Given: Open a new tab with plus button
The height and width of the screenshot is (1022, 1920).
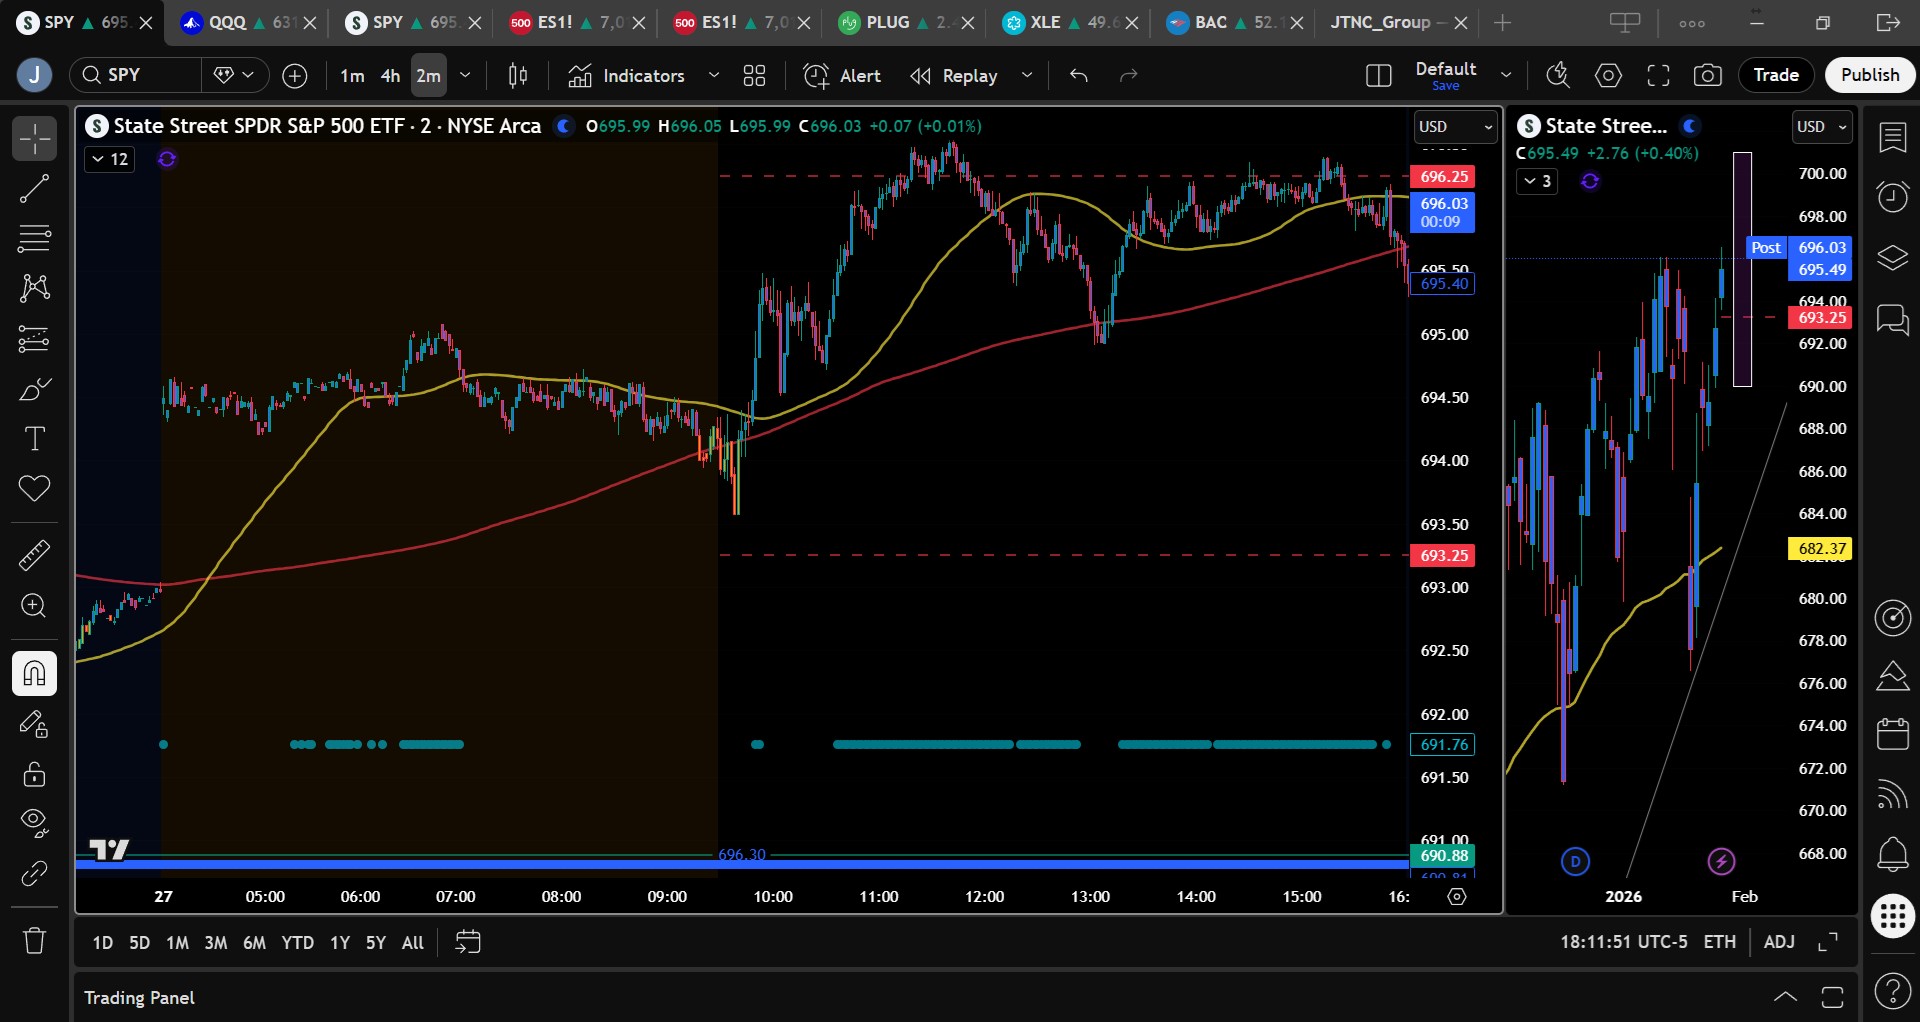Looking at the screenshot, I should pos(1502,22).
